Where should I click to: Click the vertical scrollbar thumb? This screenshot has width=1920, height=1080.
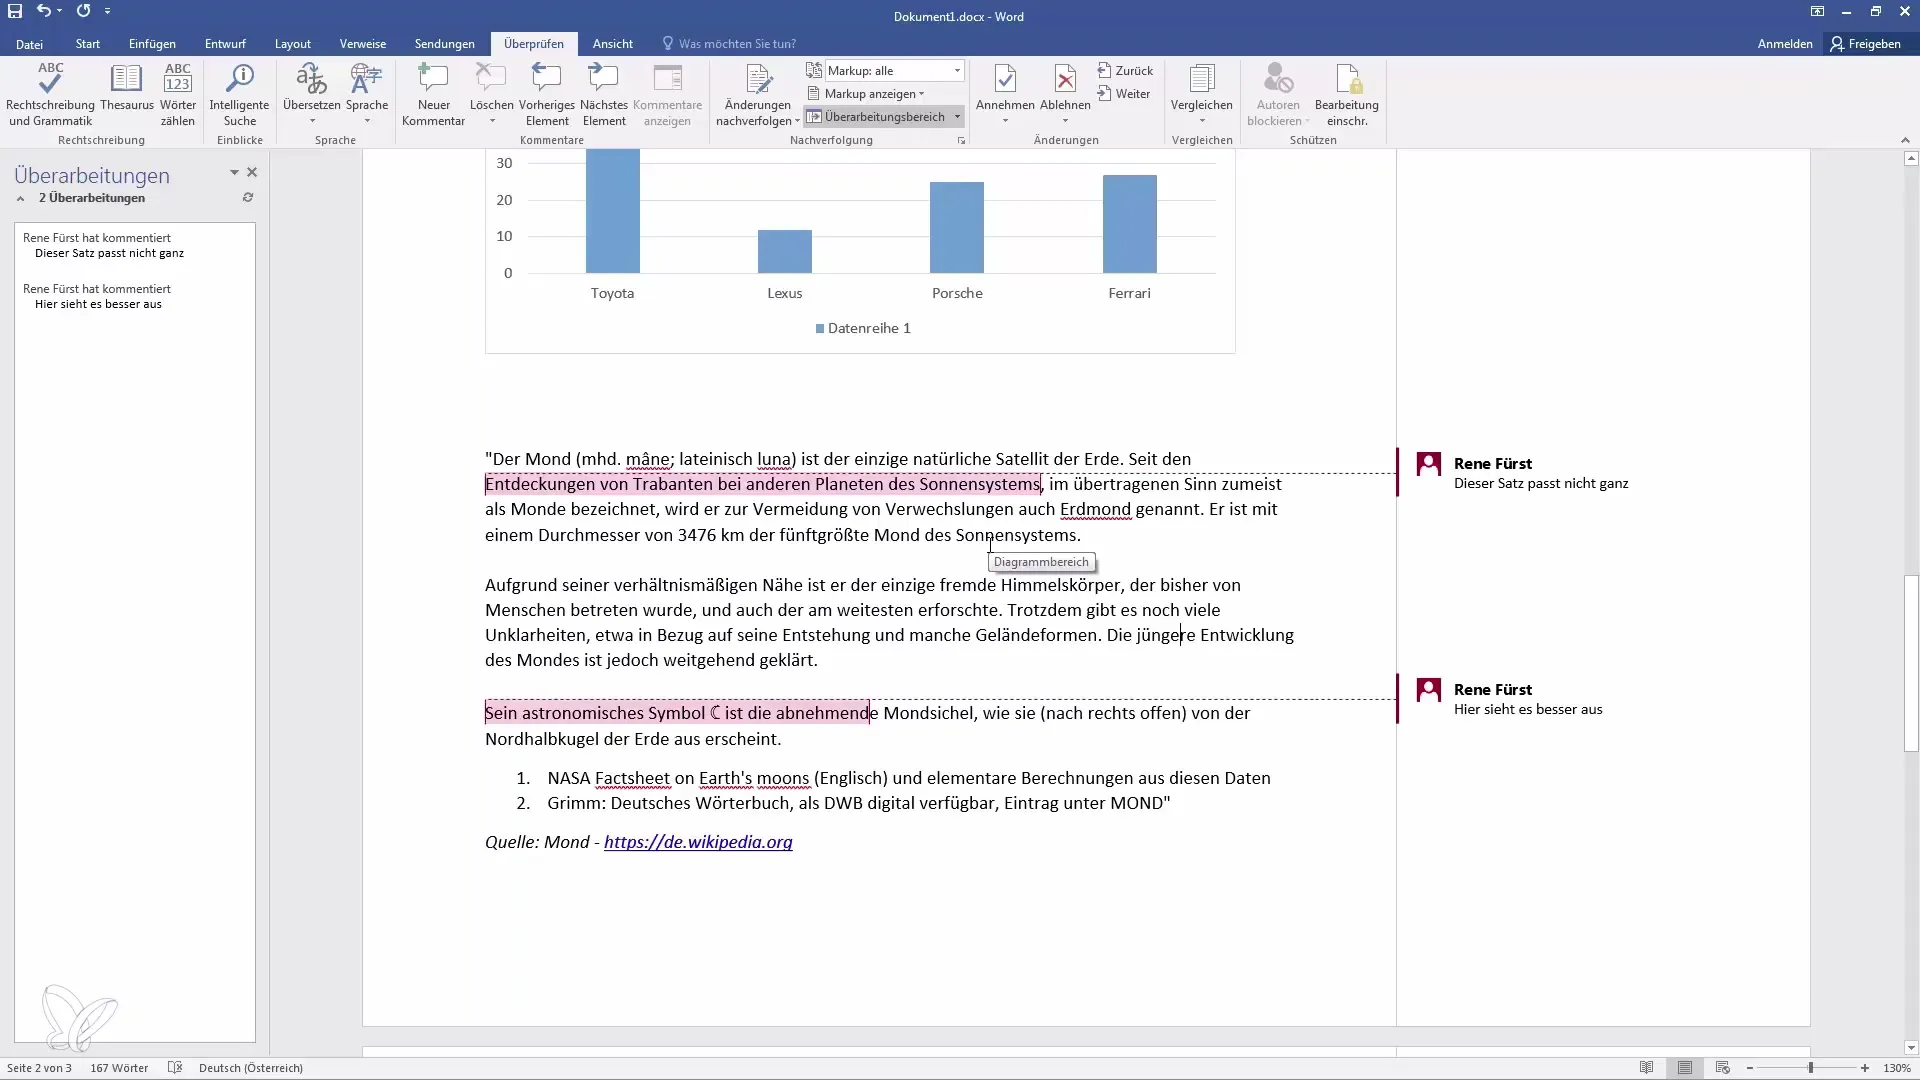point(1911,663)
